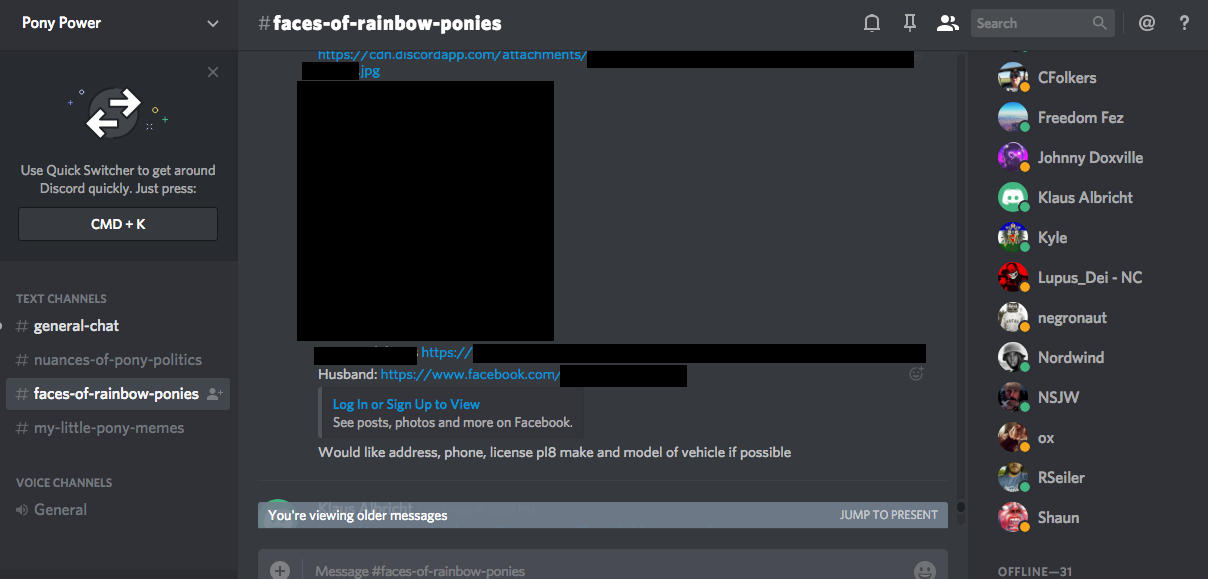Open emoji picker in message box
Image resolution: width=1208 pixels, height=579 pixels.
click(x=924, y=570)
